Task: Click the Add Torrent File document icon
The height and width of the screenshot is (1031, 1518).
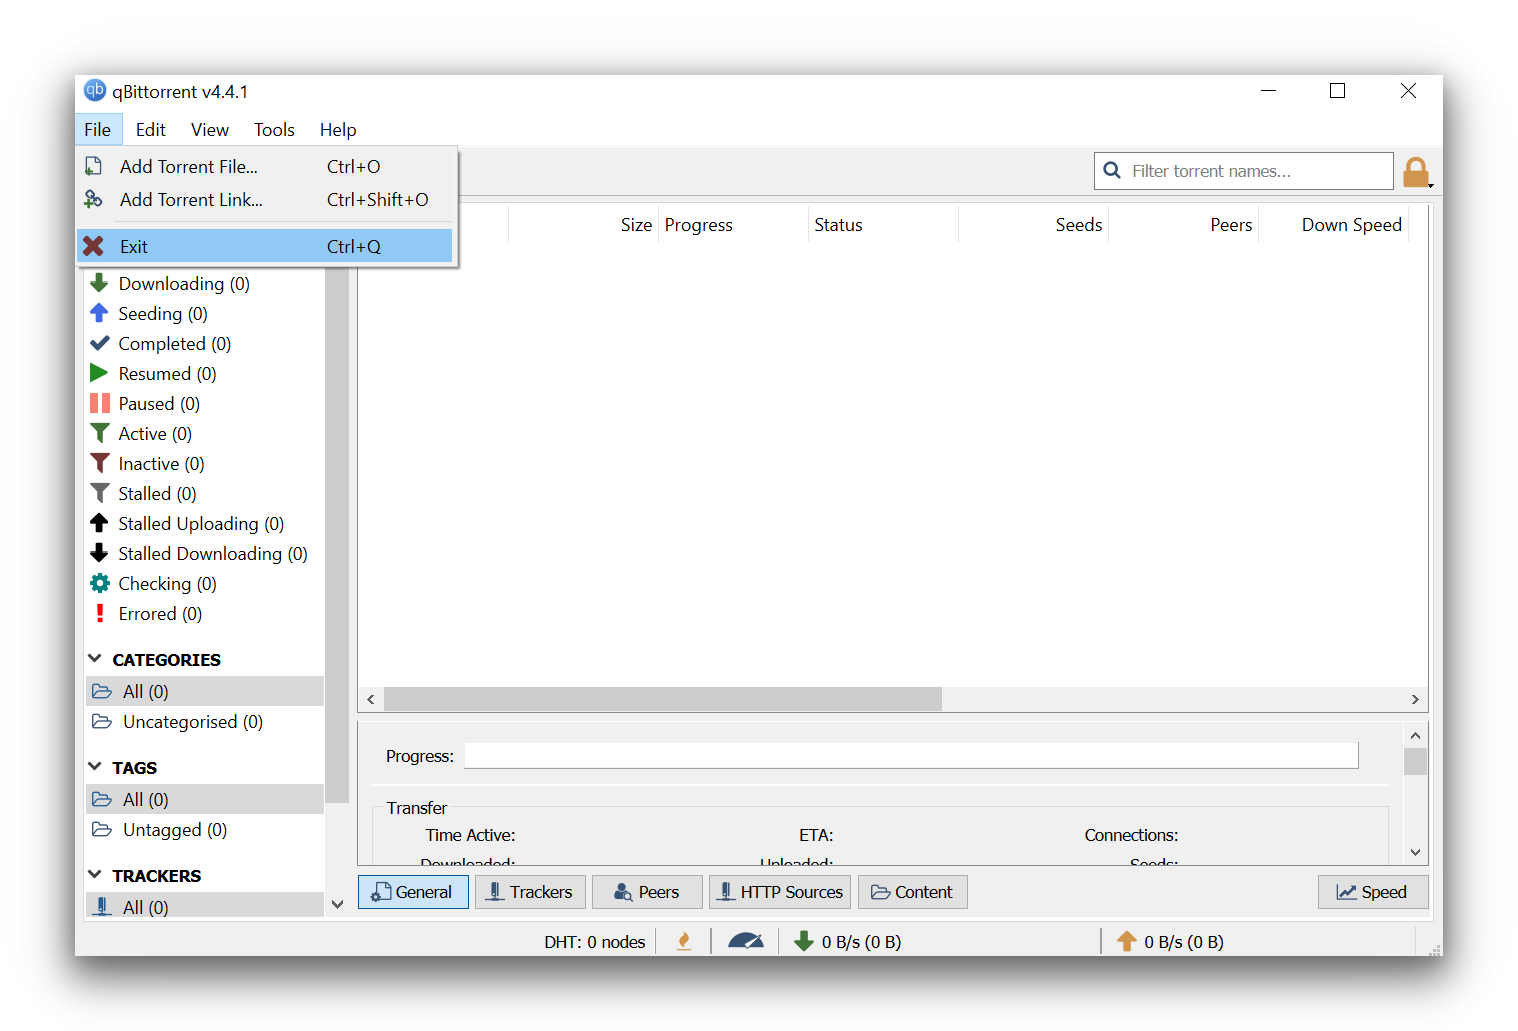Action: point(93,166)
